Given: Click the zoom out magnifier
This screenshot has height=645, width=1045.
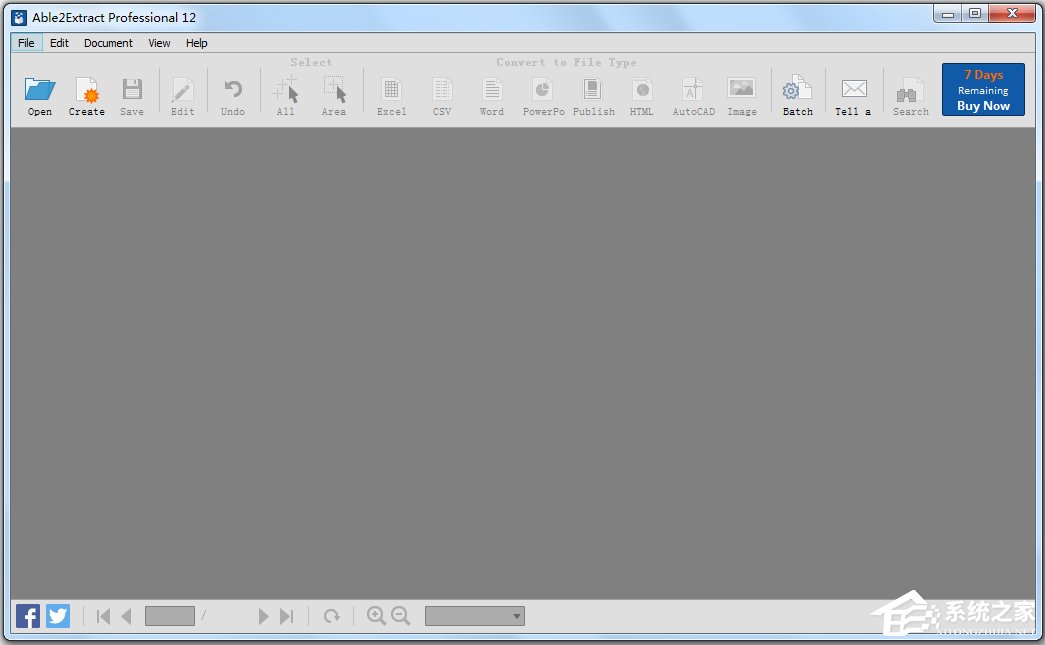Looking at the screenshot, I should (401, 616).
